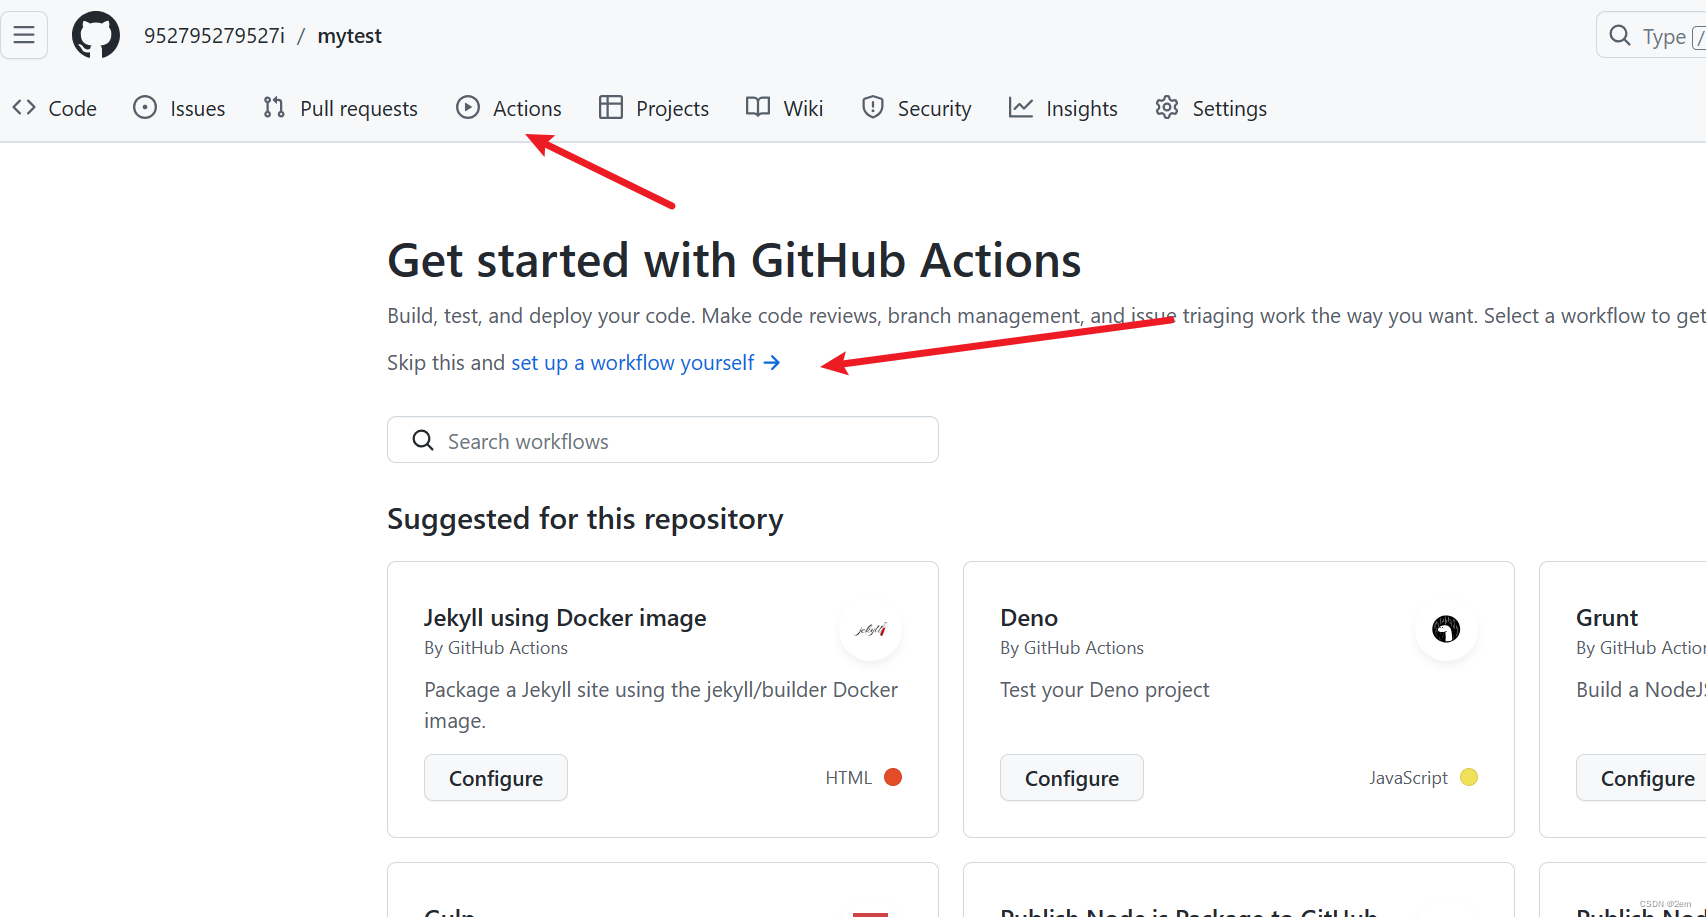
Task: Click 'By GitHub Actions' under Deno card
Action: point(1072,648)
